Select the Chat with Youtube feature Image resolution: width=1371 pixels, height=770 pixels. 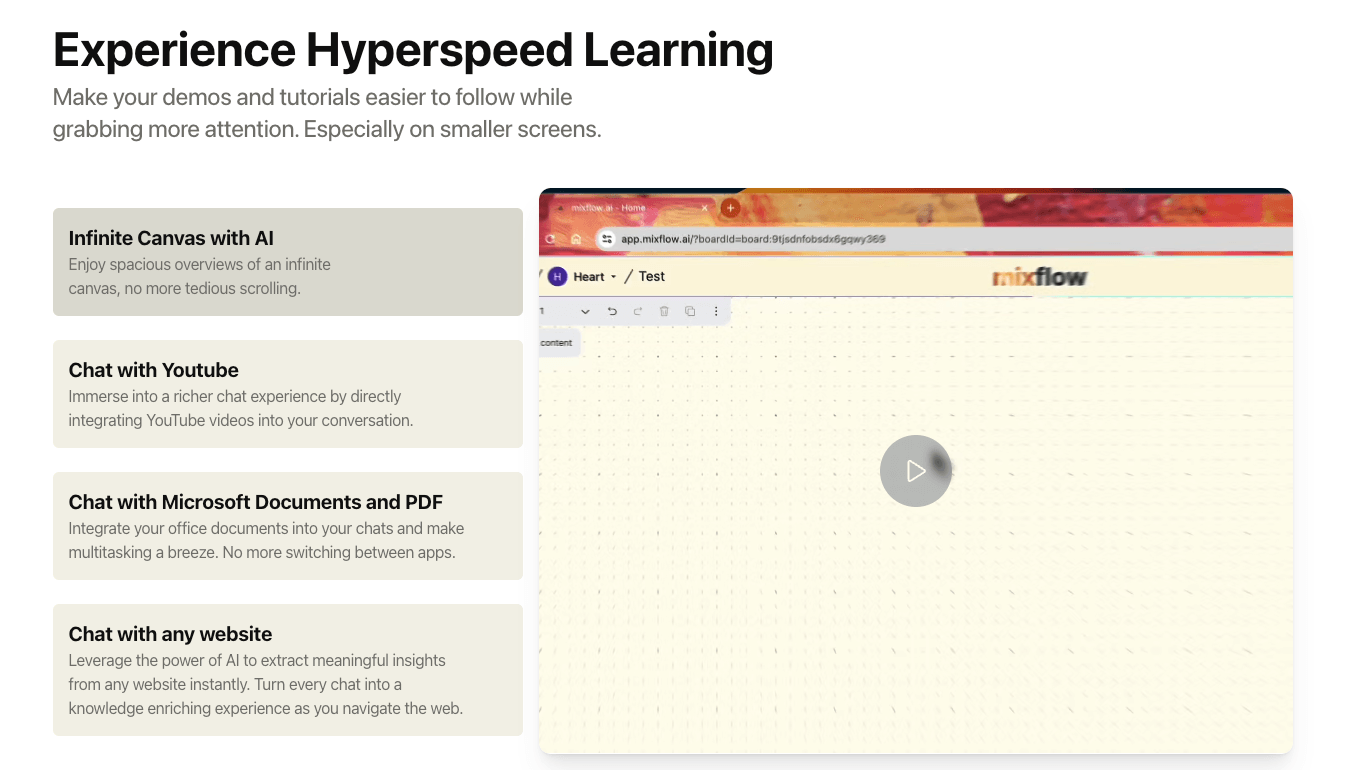pos(288,394)
